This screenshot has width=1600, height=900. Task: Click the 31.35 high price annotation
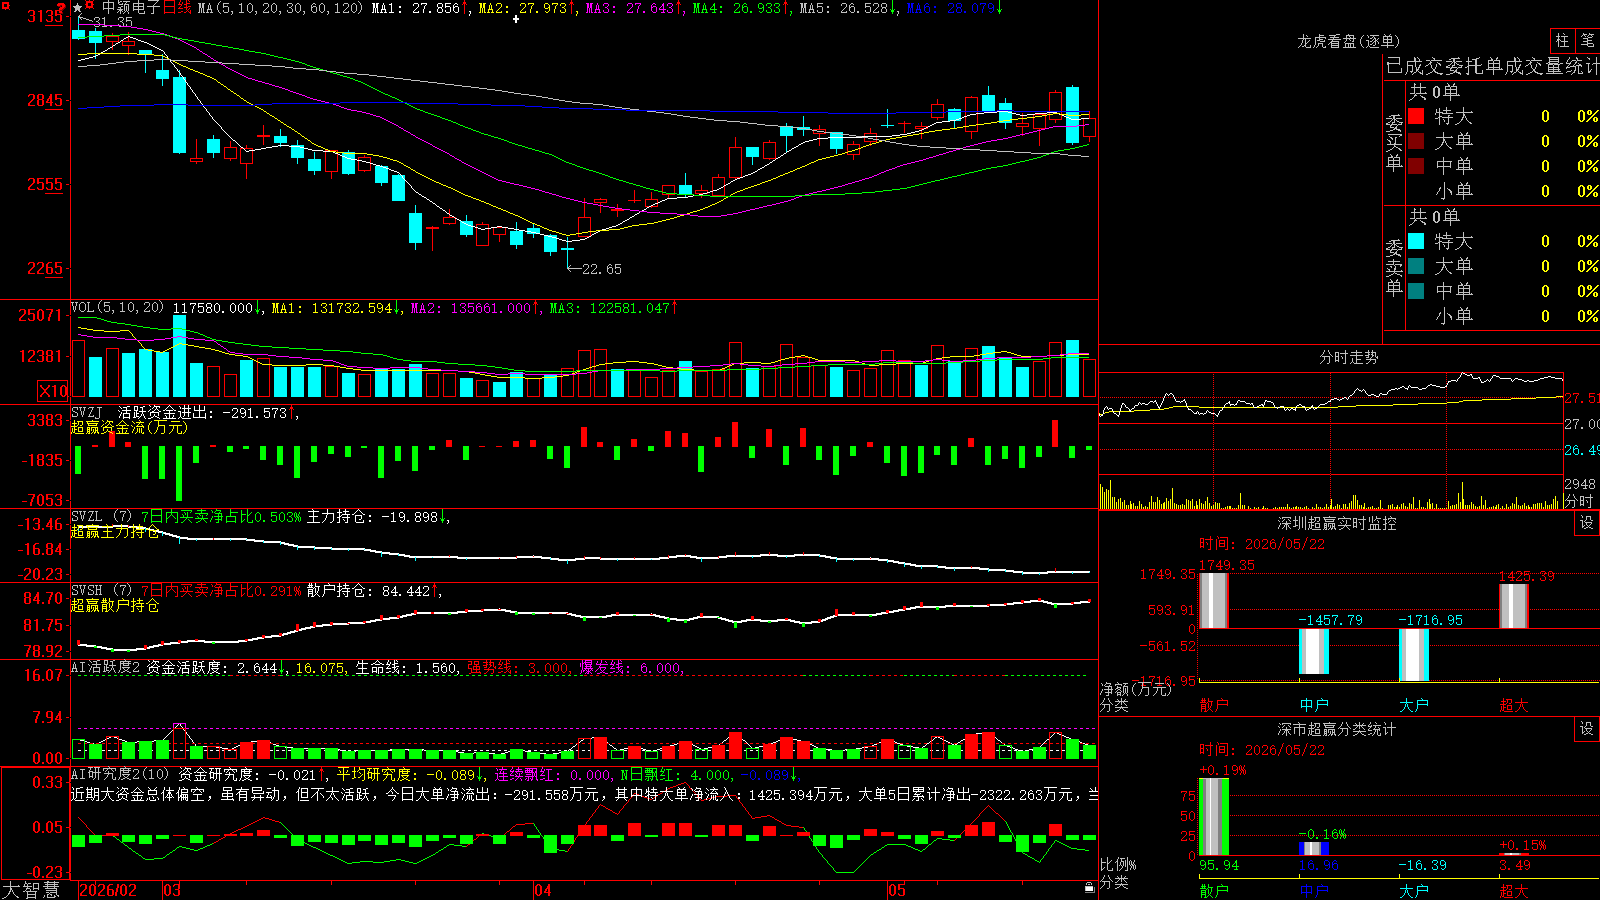(x=113, y=22)
